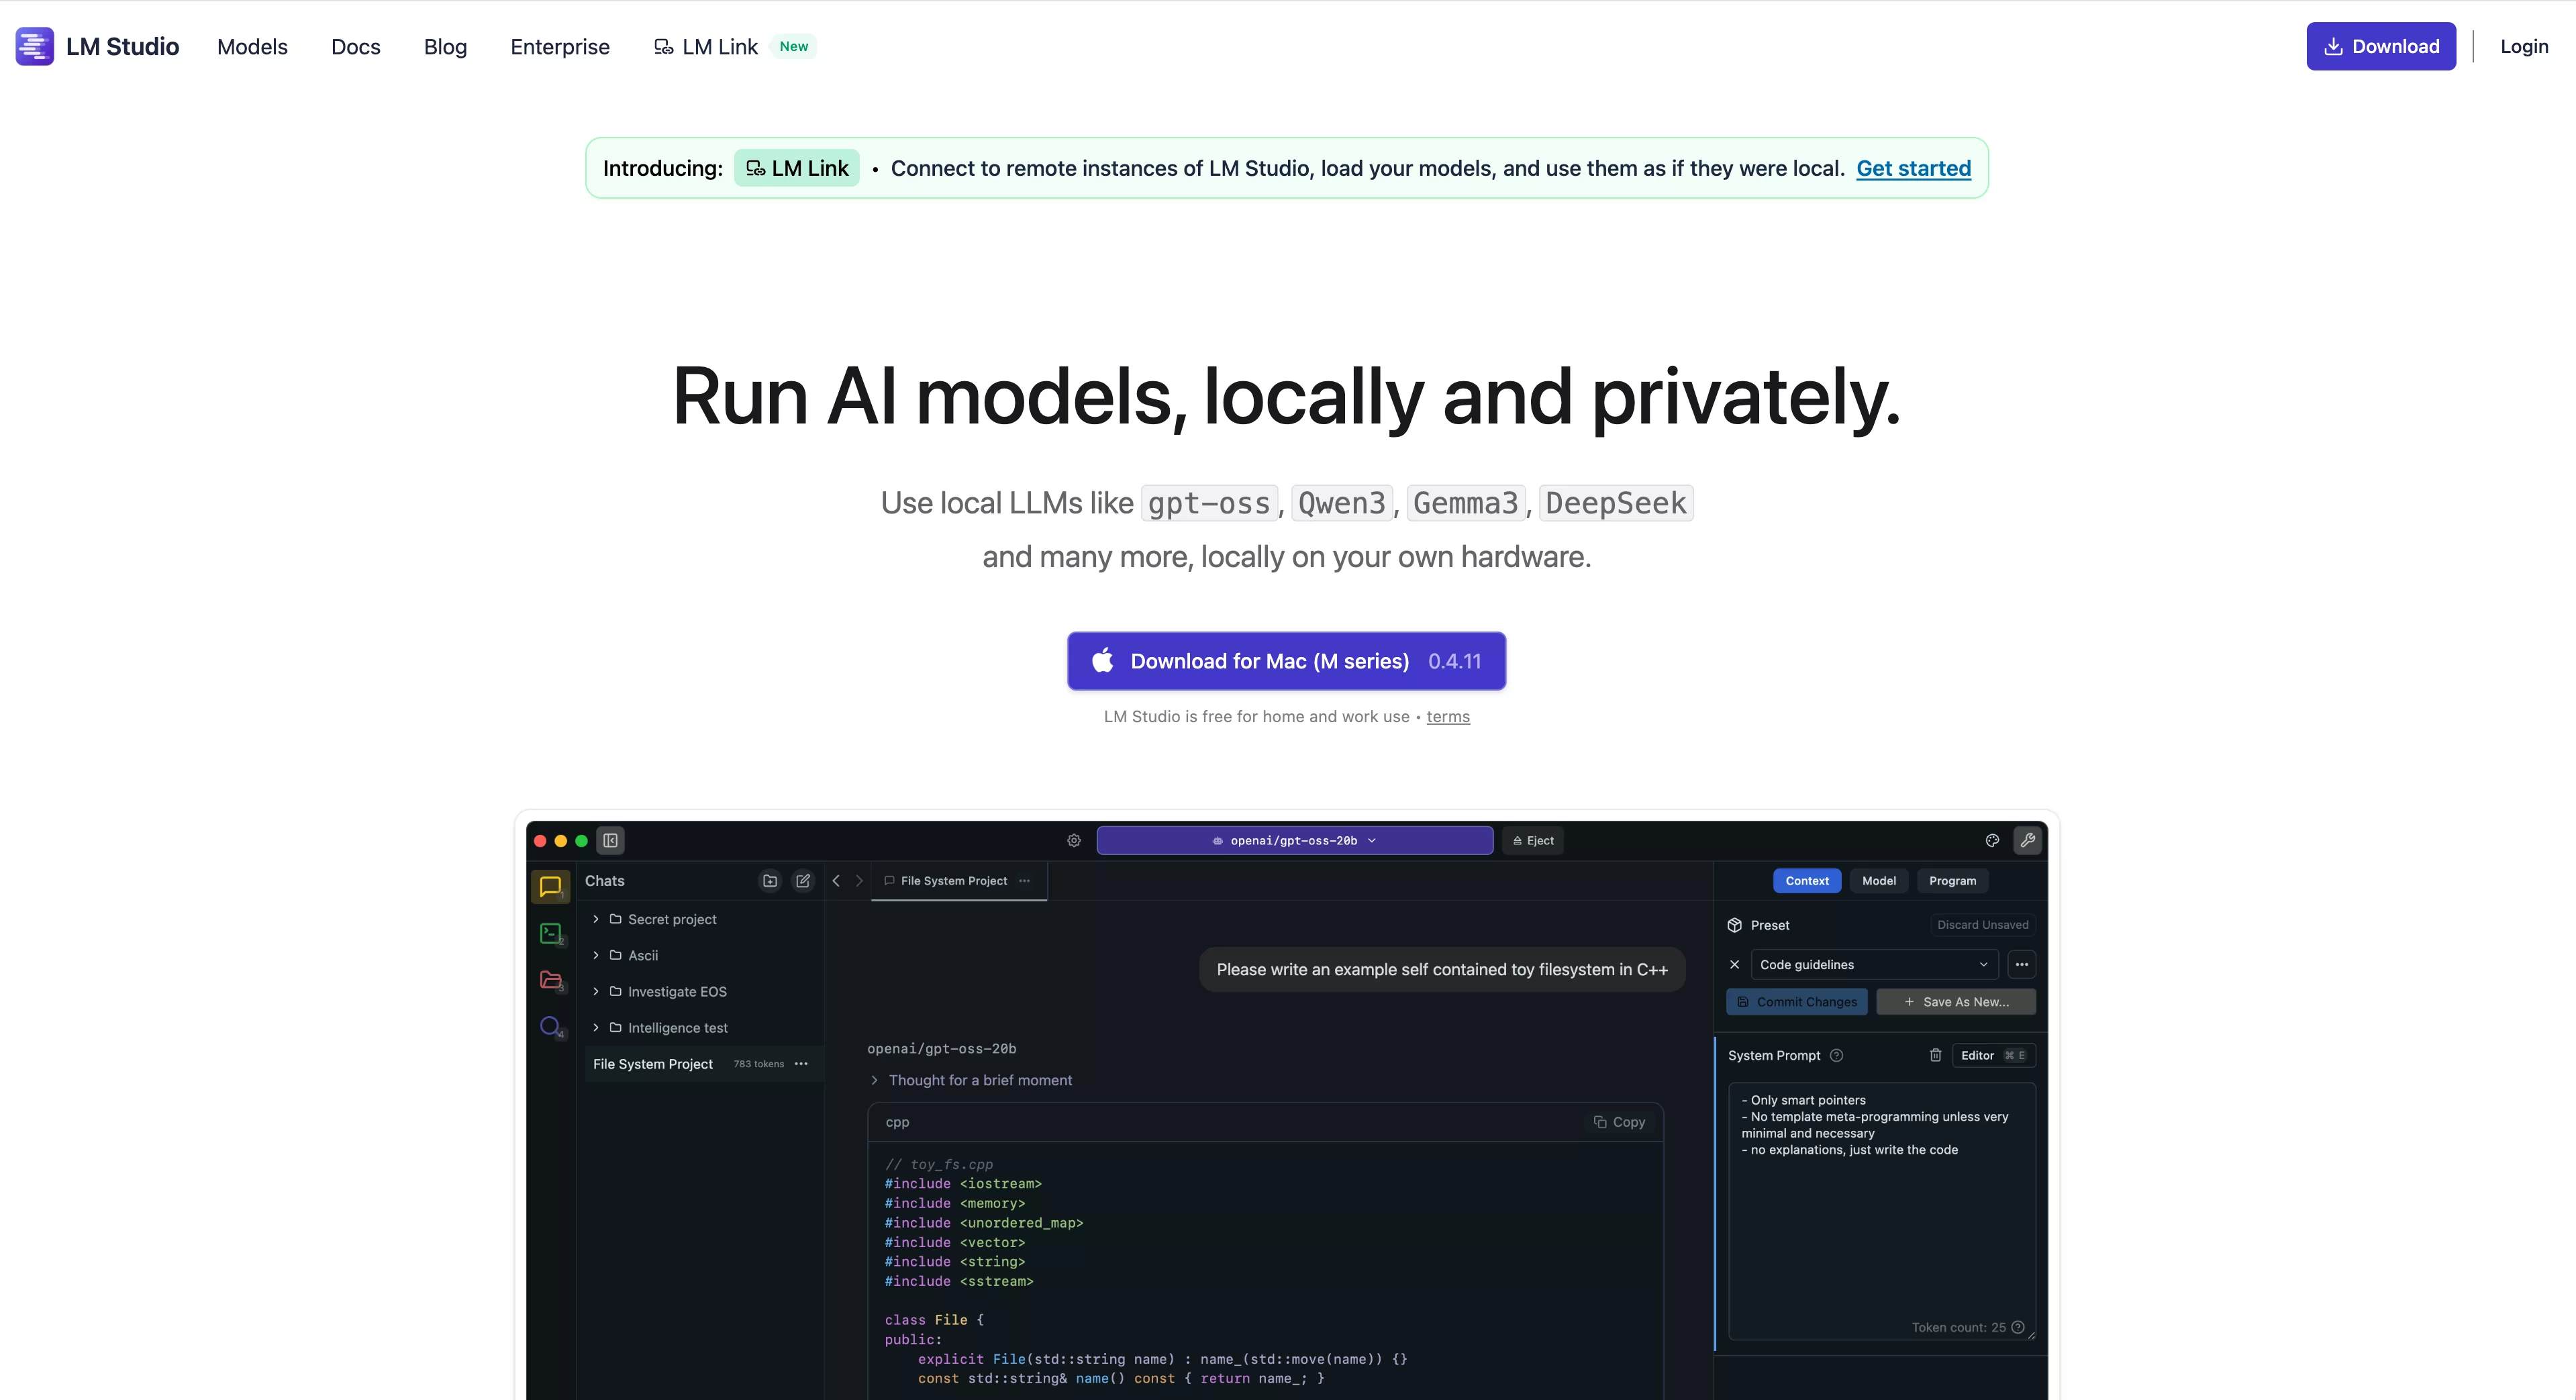
Task: Switch to the Model tab
Action: click(1879, 881)
